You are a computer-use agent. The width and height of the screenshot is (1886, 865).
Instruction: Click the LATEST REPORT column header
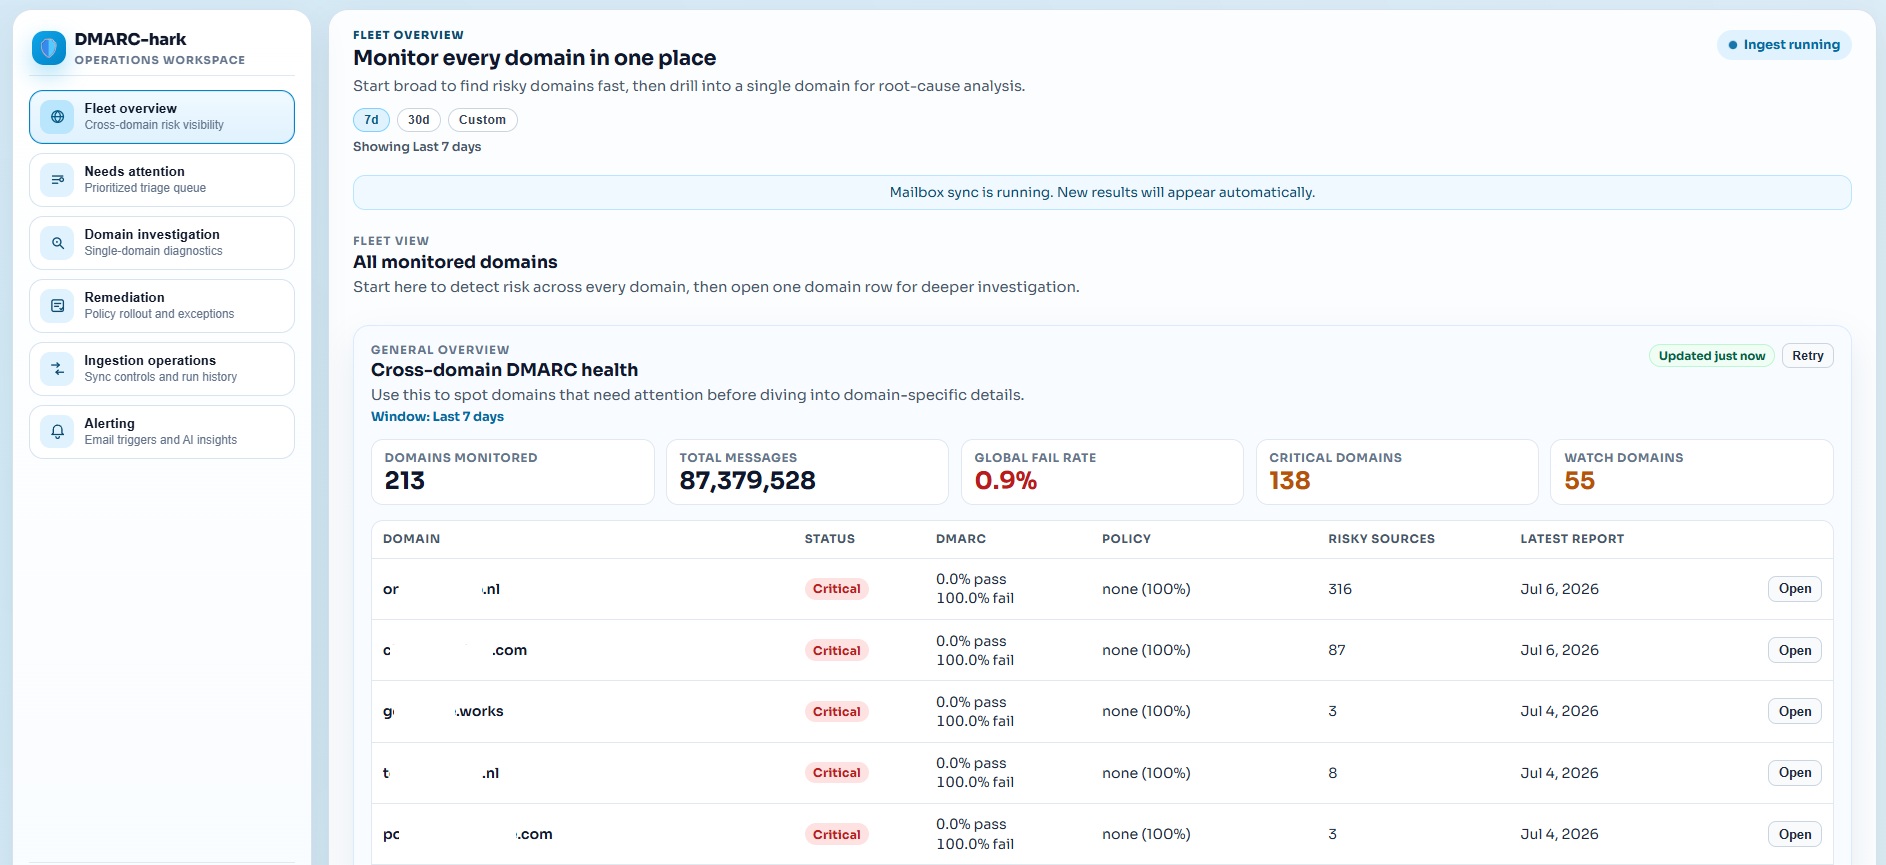(1572, 539)
